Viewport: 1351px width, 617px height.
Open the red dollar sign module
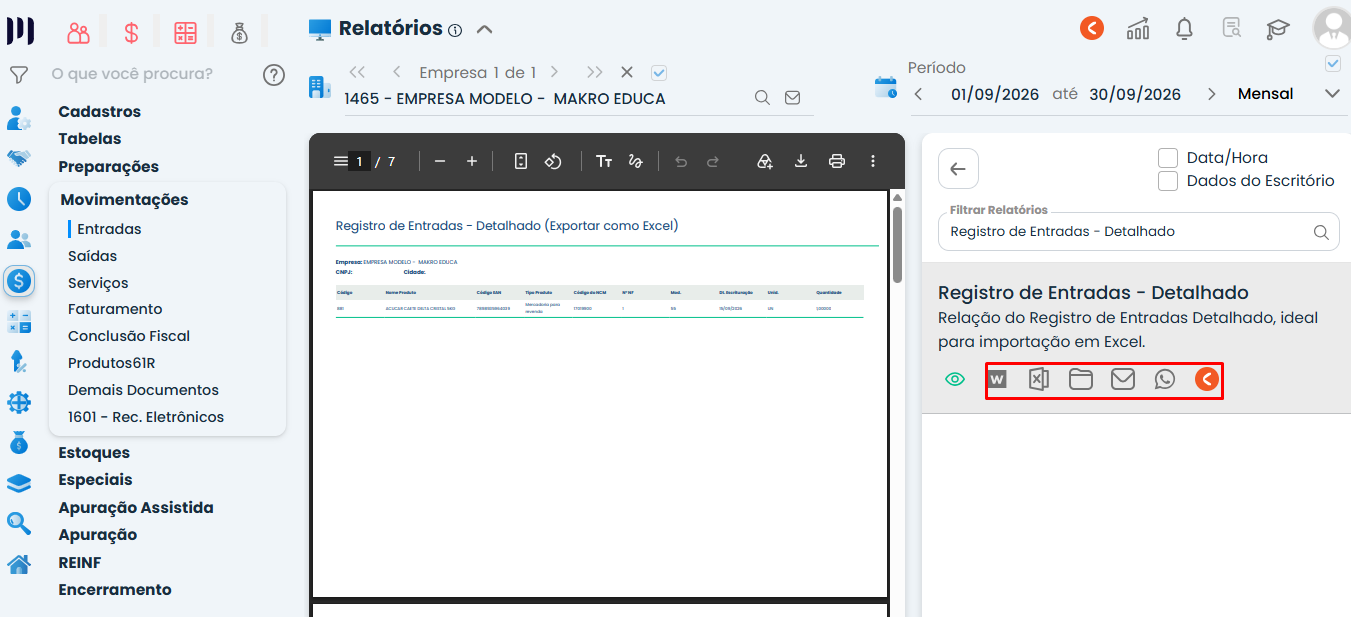131,33
